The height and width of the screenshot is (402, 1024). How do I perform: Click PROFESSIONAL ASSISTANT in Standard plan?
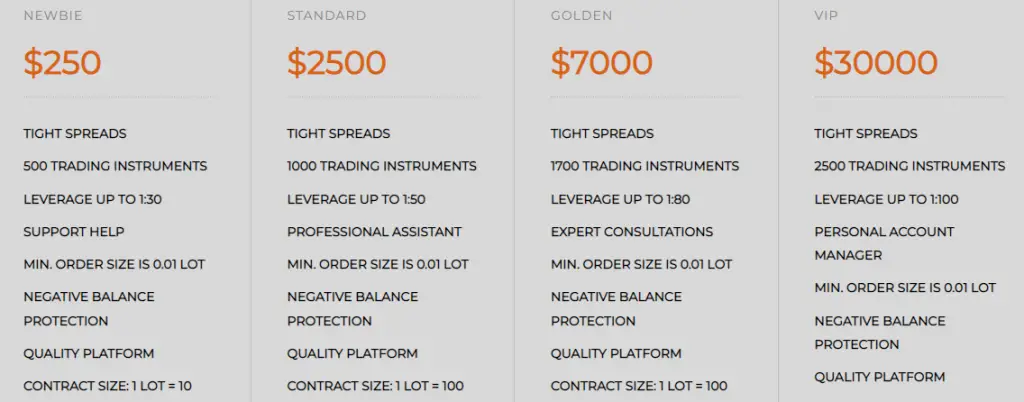coord(374,232)
